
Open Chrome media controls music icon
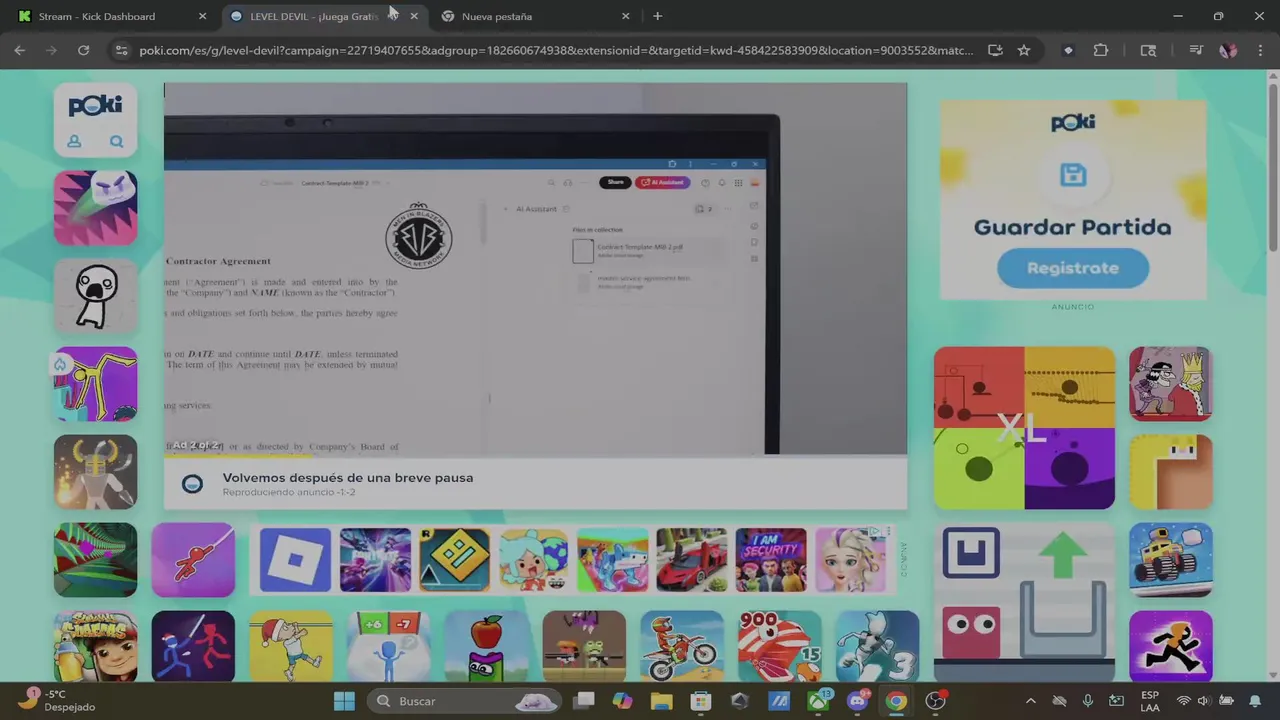1196,50
